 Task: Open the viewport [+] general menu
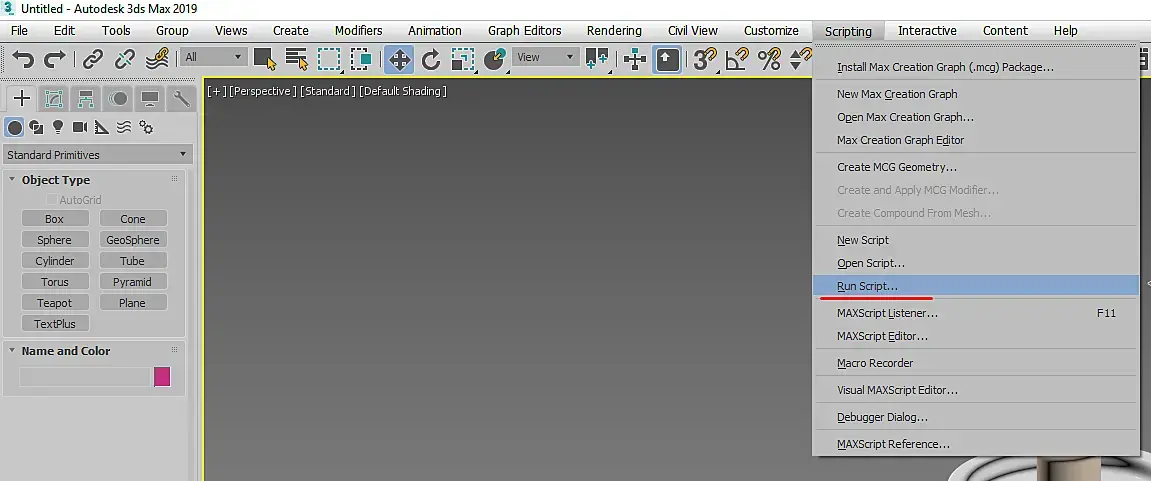217,91
